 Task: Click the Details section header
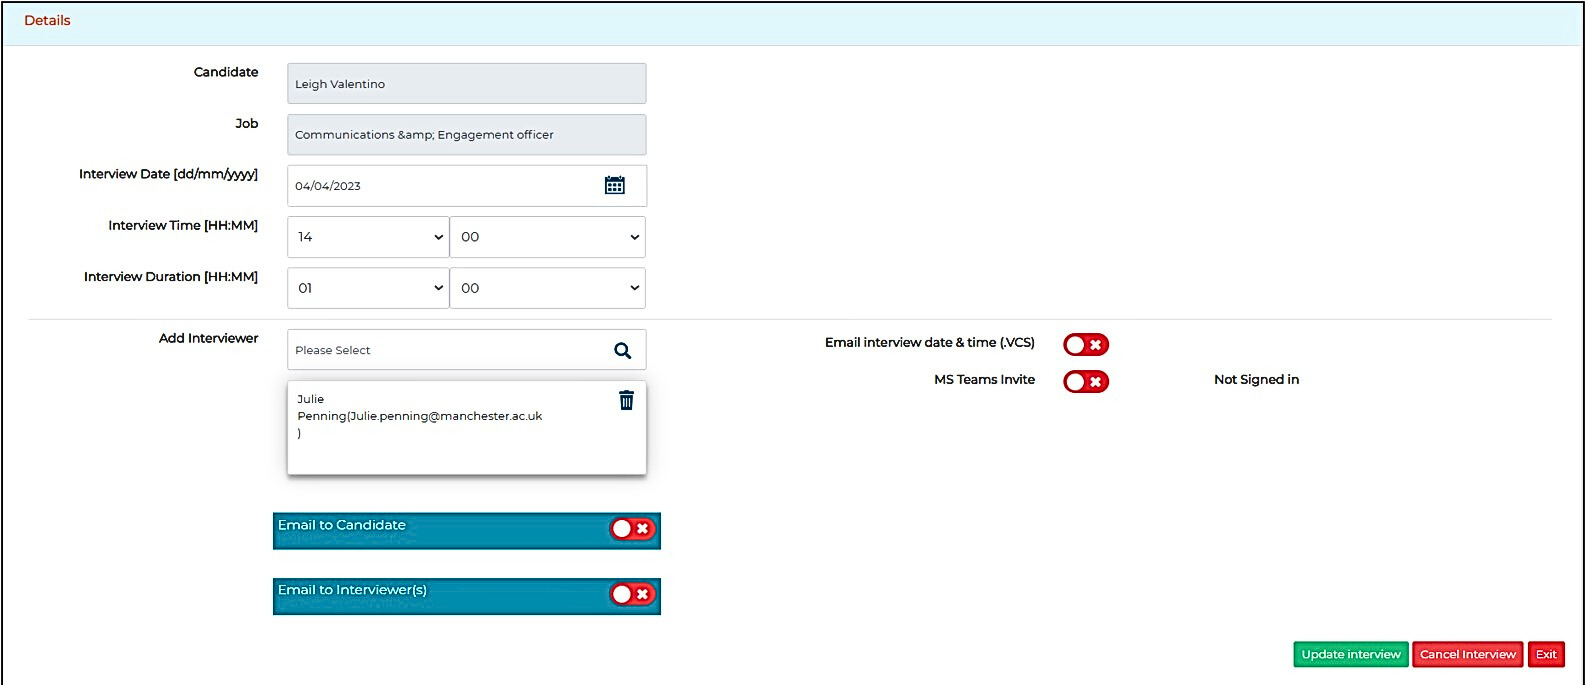pyautogui.click(x=47, y=20)
